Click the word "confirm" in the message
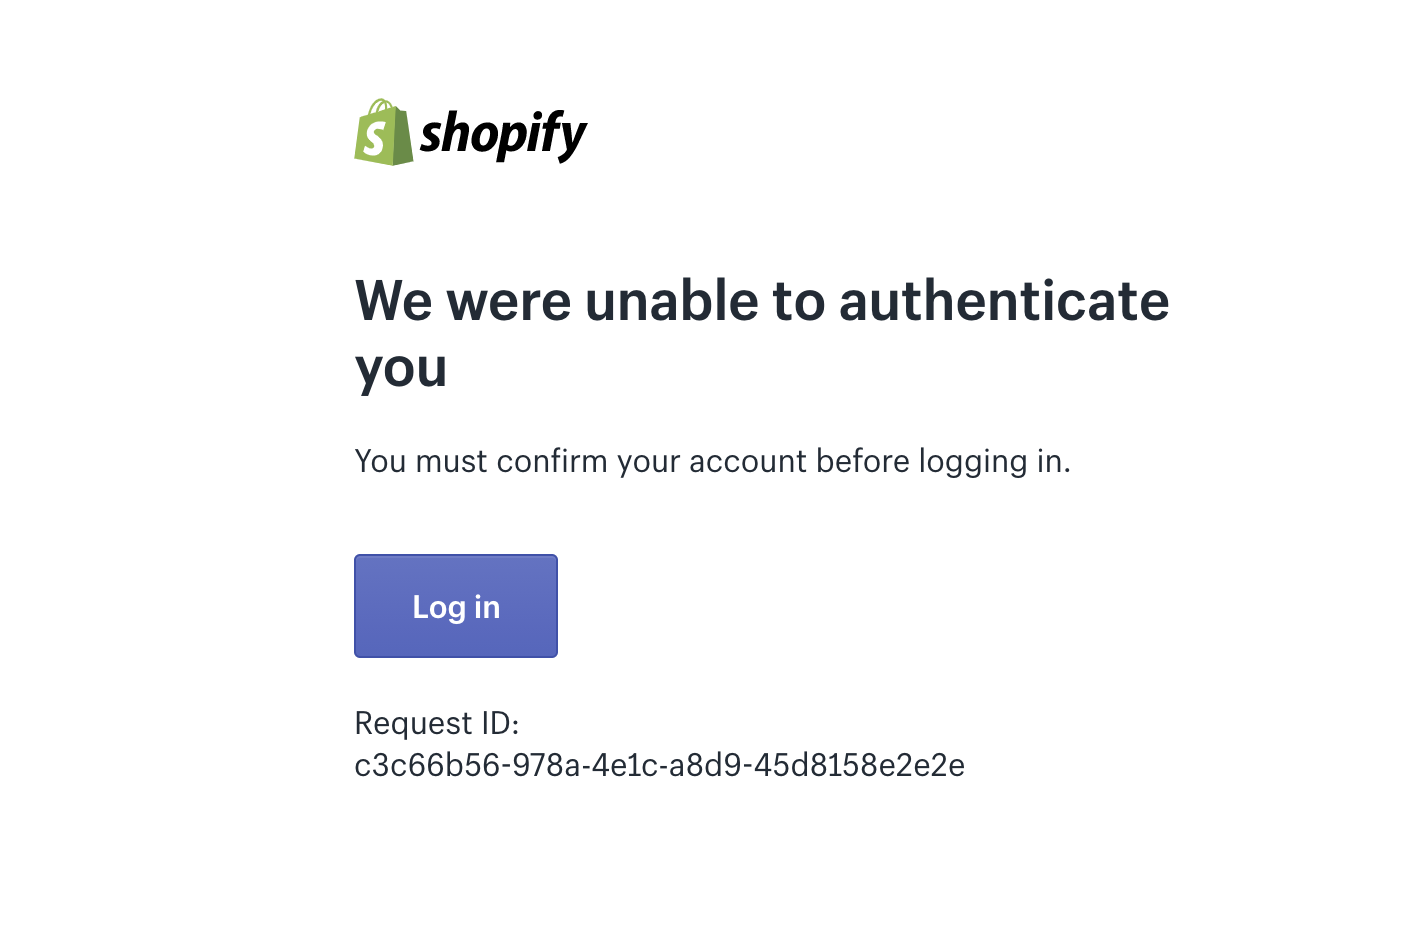The height and width of the screenshot is (950, 1424). pos(552,461)
